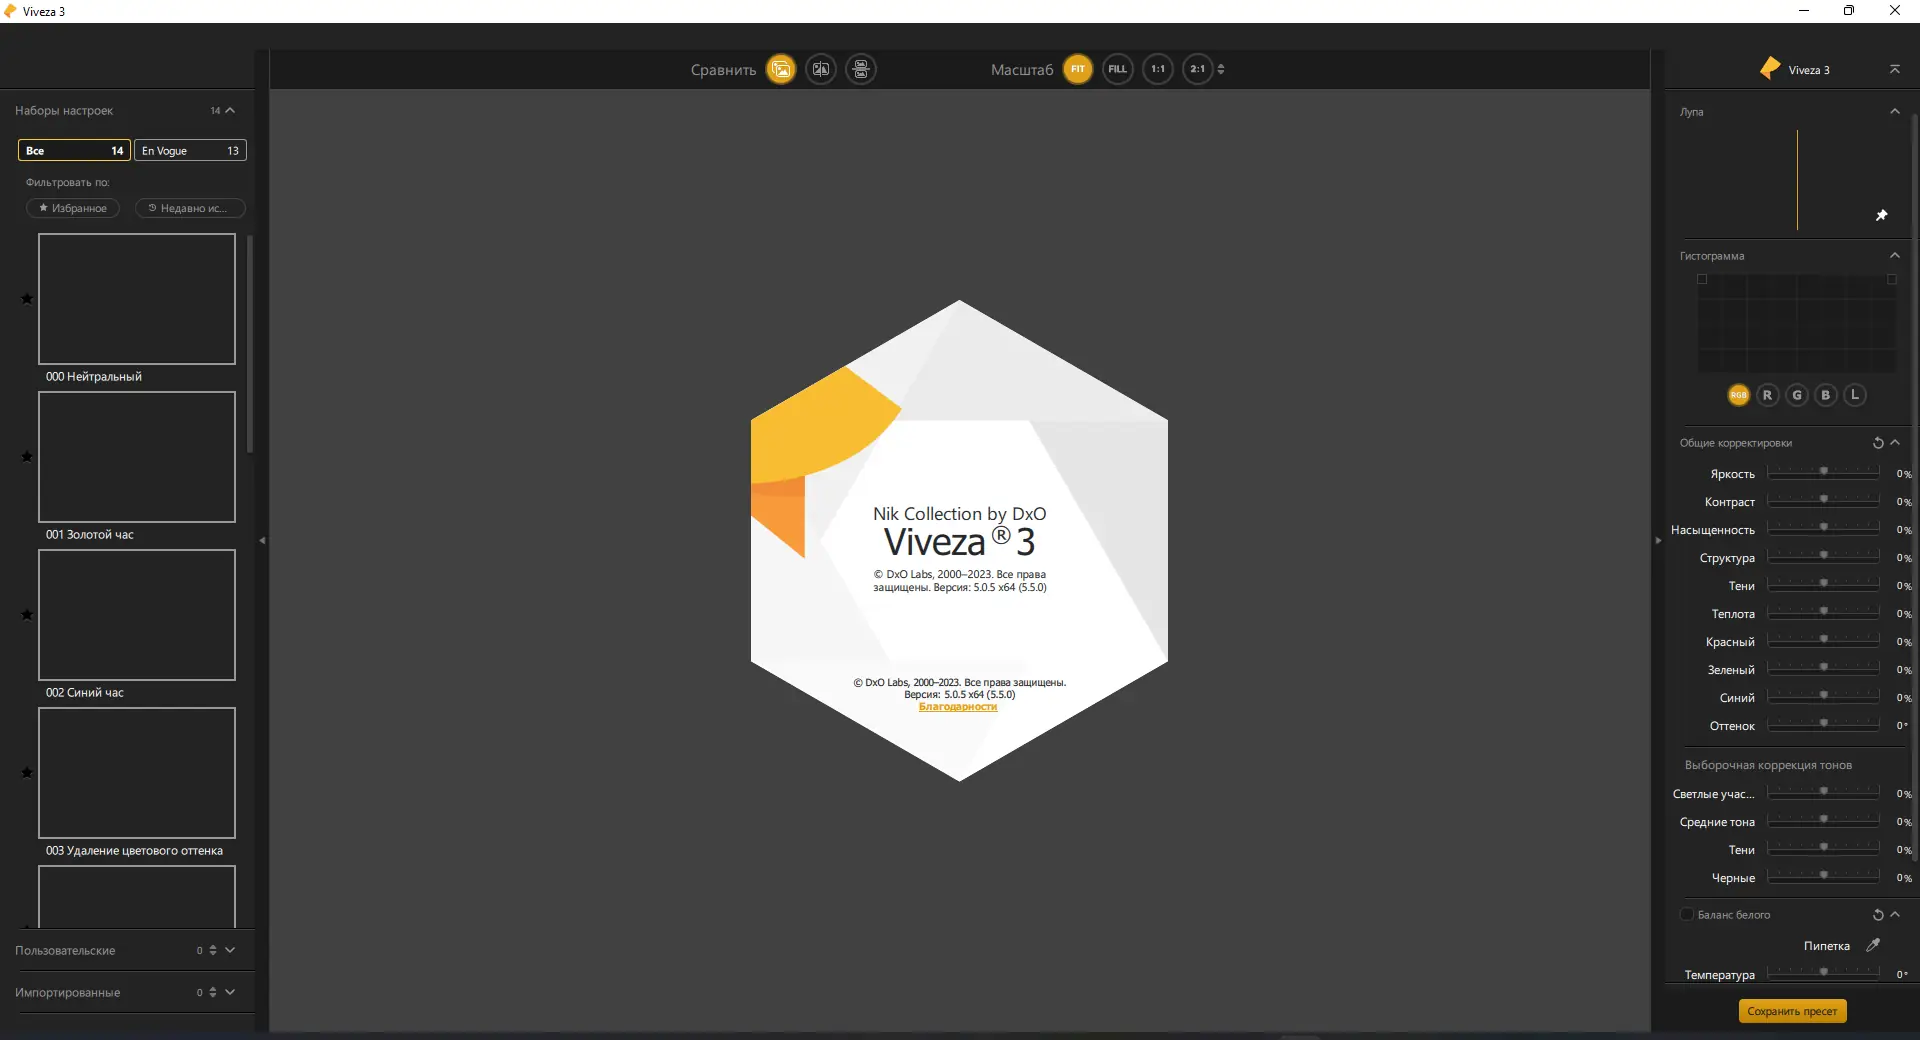The height and width of the screenshot is (1040, 1920).
Task: Adjust the Структура slider
Action: click(1823, 555)
